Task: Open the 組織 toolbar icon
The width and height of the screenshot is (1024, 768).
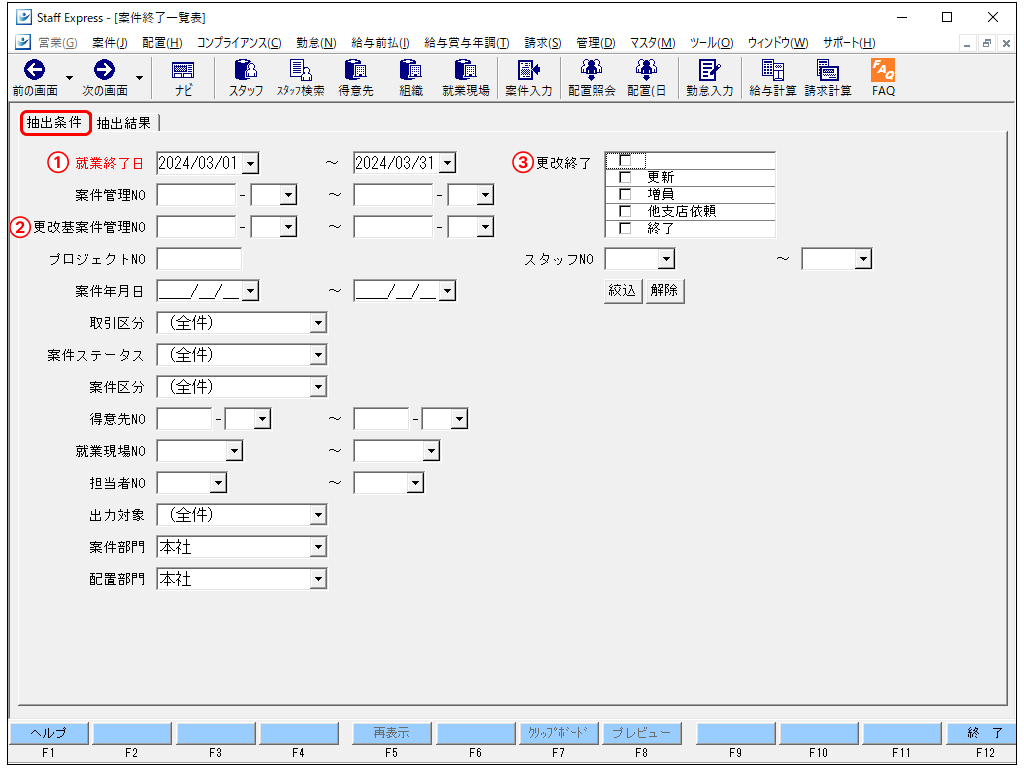Action: (411, 69)
